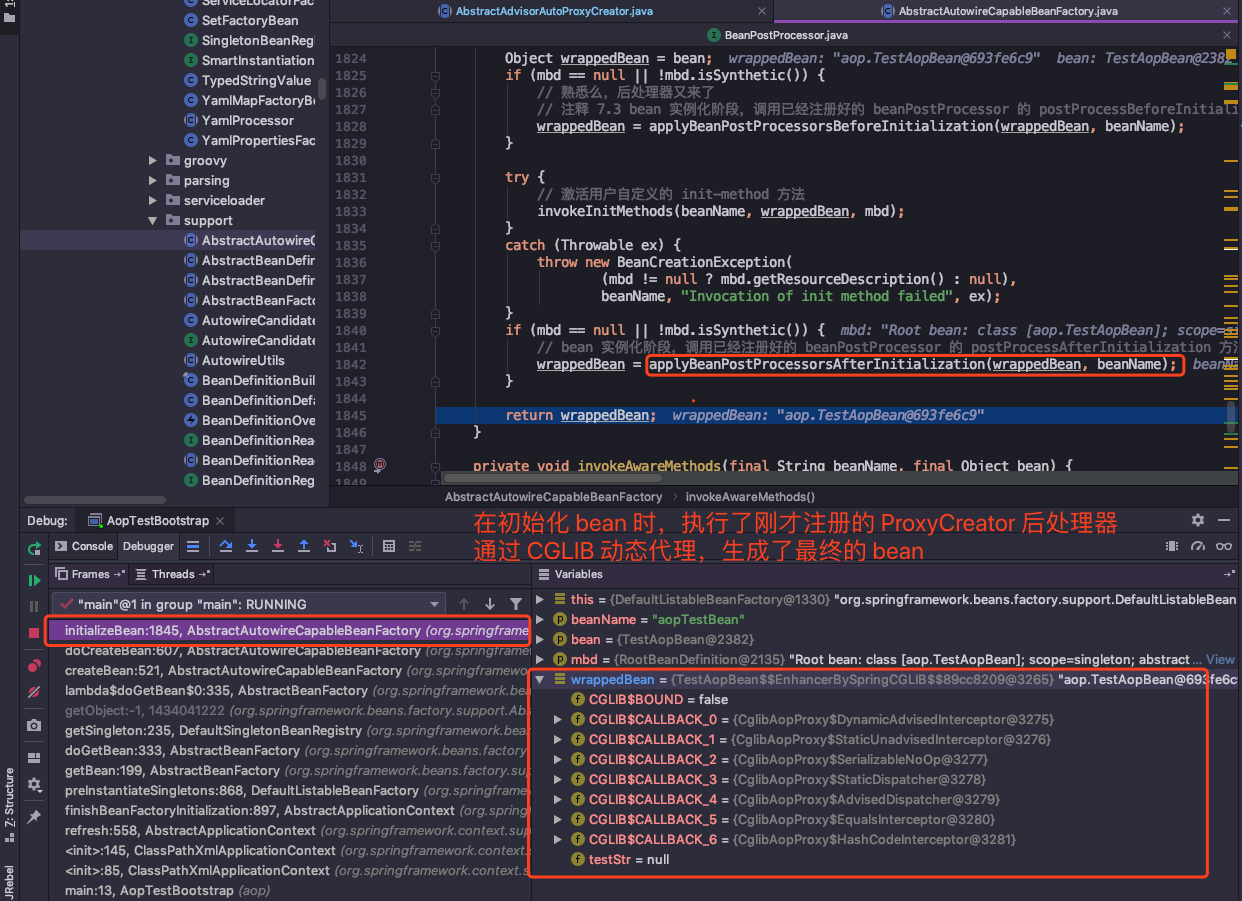Toggle Mute Breakpoints icon
The image size is (1242, 901).
coord(34,692)
